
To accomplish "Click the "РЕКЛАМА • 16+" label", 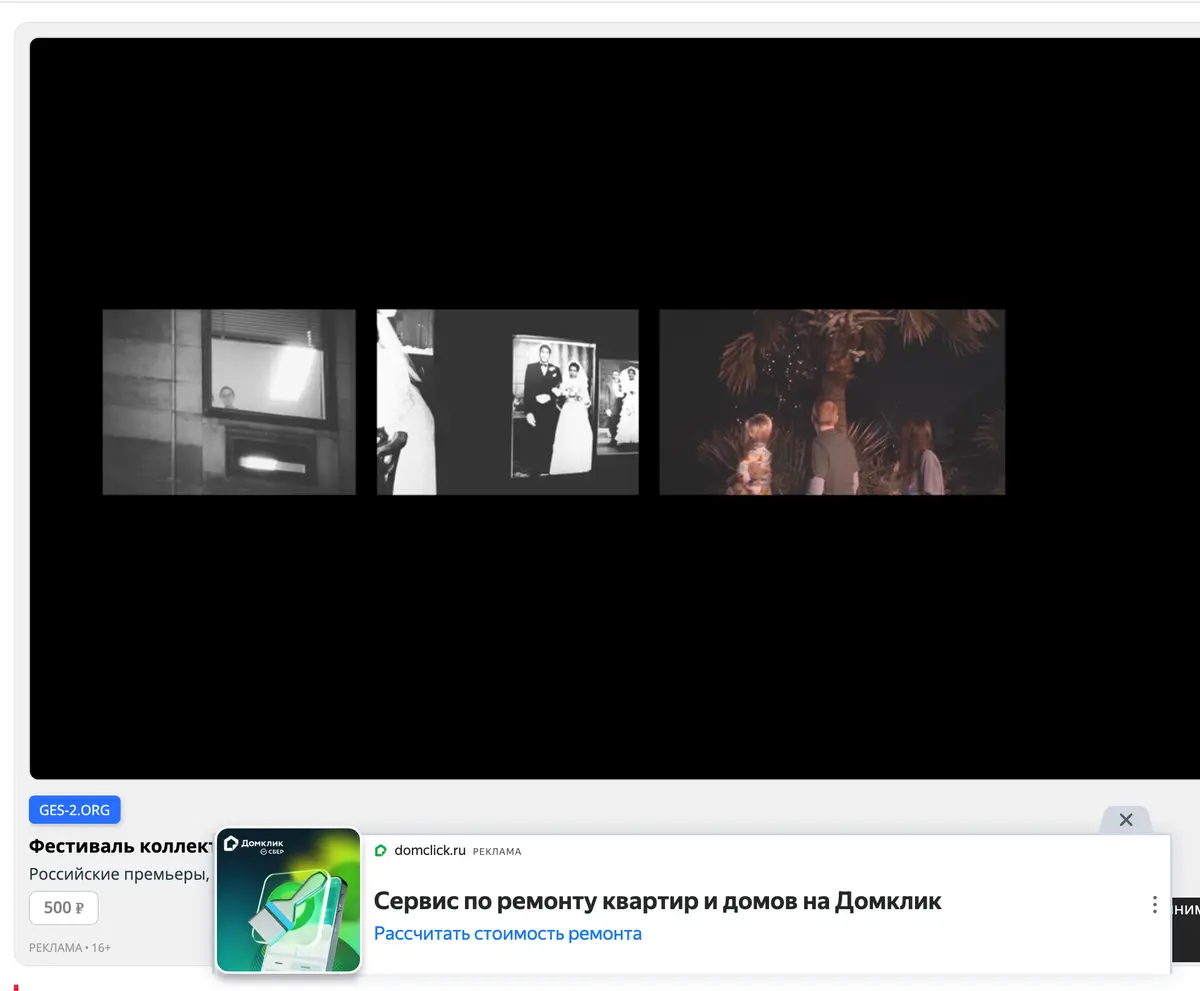I will pos(70,947).
